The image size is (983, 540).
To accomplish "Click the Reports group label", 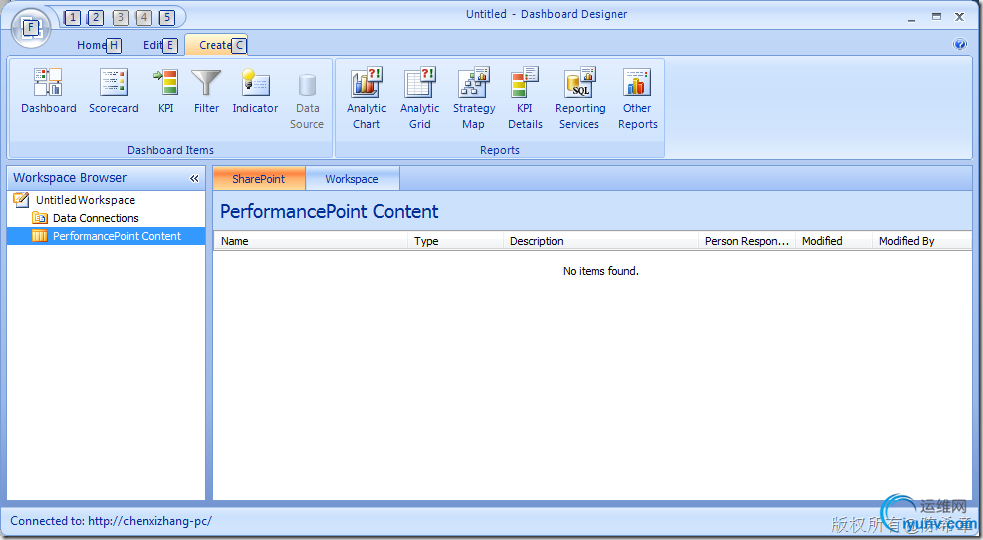I will pyautogui.click(x=500, y=150).
